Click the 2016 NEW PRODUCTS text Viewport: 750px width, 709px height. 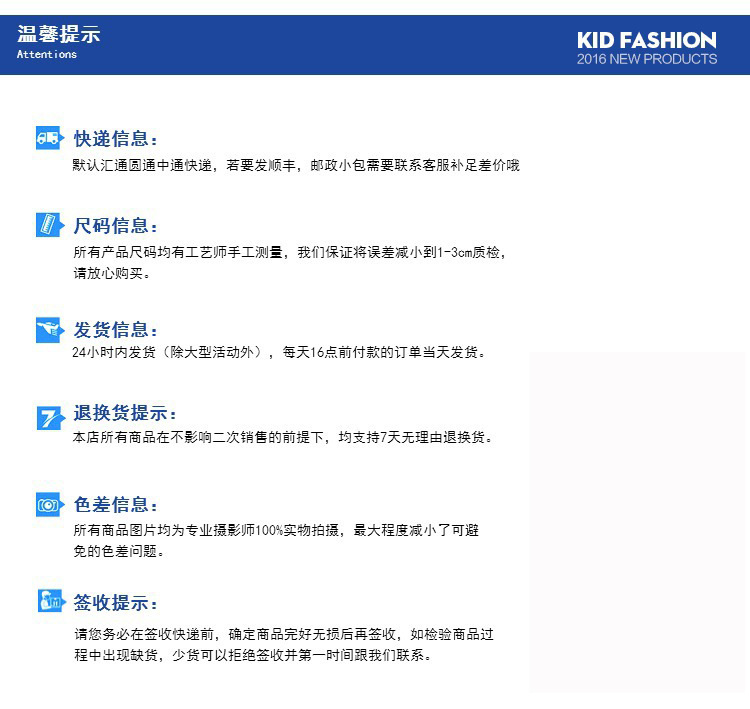[x=646, y=59]
